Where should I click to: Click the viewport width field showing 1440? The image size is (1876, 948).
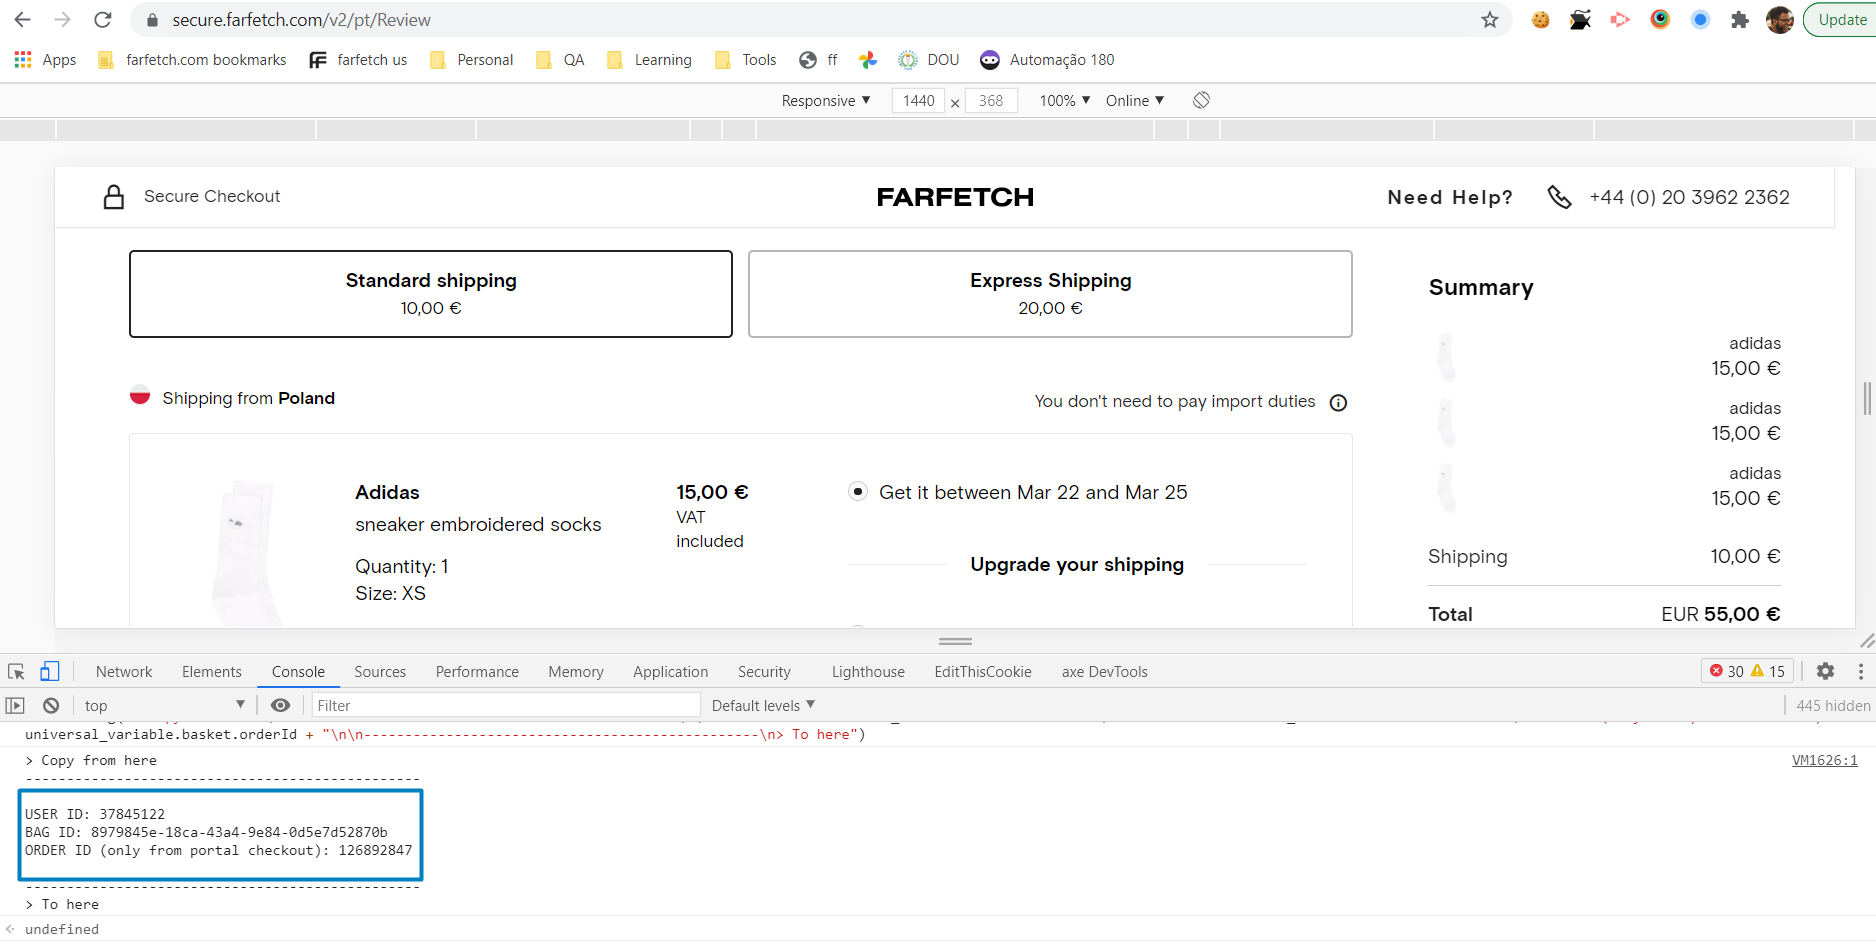(918, 100)
